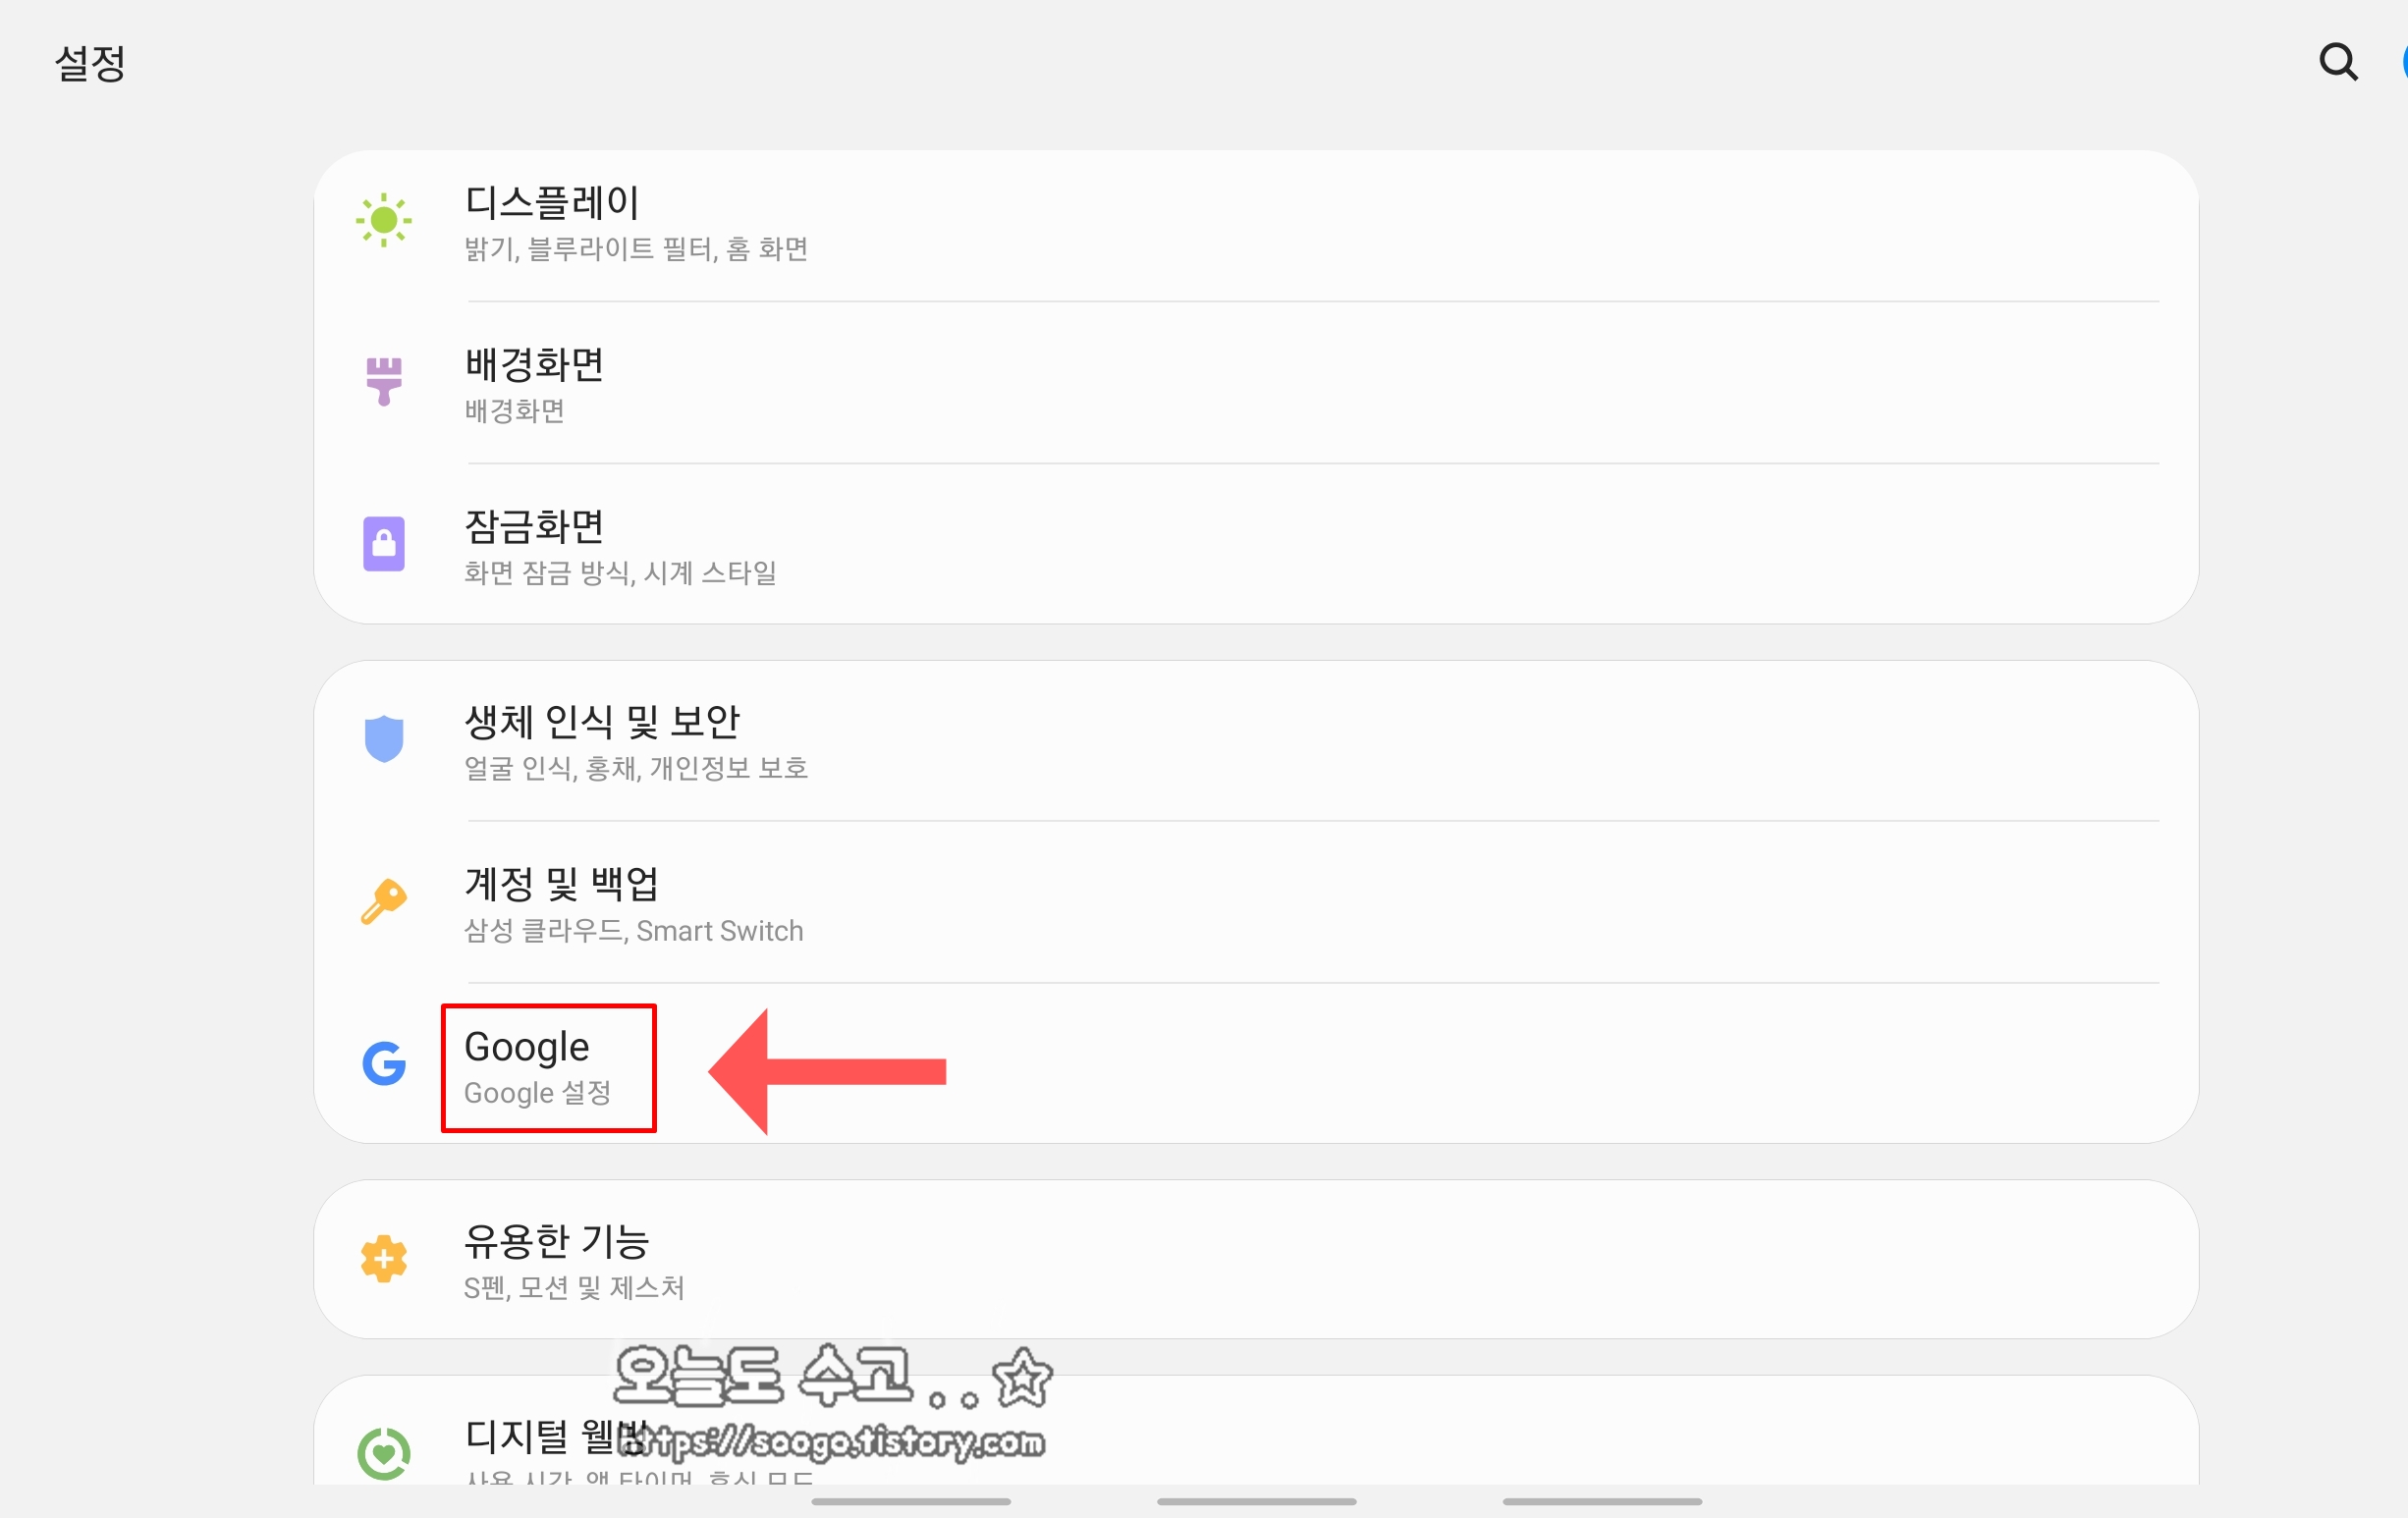Open 생체 인식 및 보안 settings
The height and width of the screenshot is (1518, 2408).
click(x=1255, y=741)
